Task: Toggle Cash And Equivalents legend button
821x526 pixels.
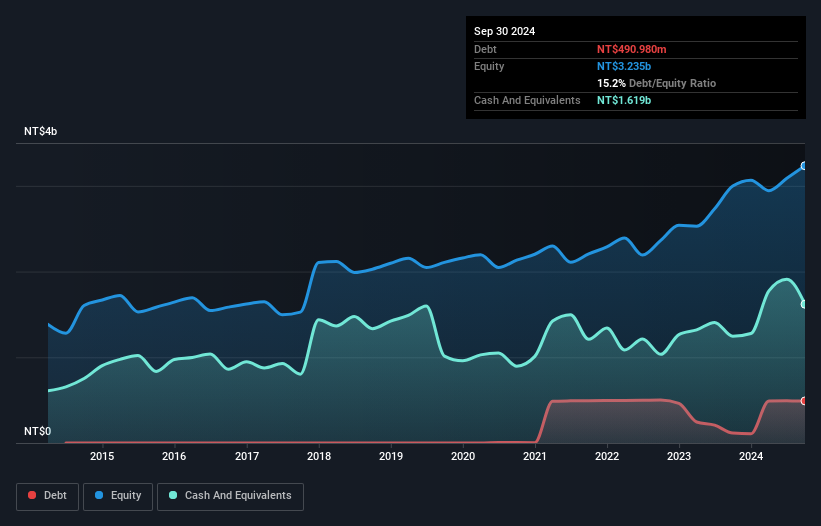Action: tap(230, 496)
